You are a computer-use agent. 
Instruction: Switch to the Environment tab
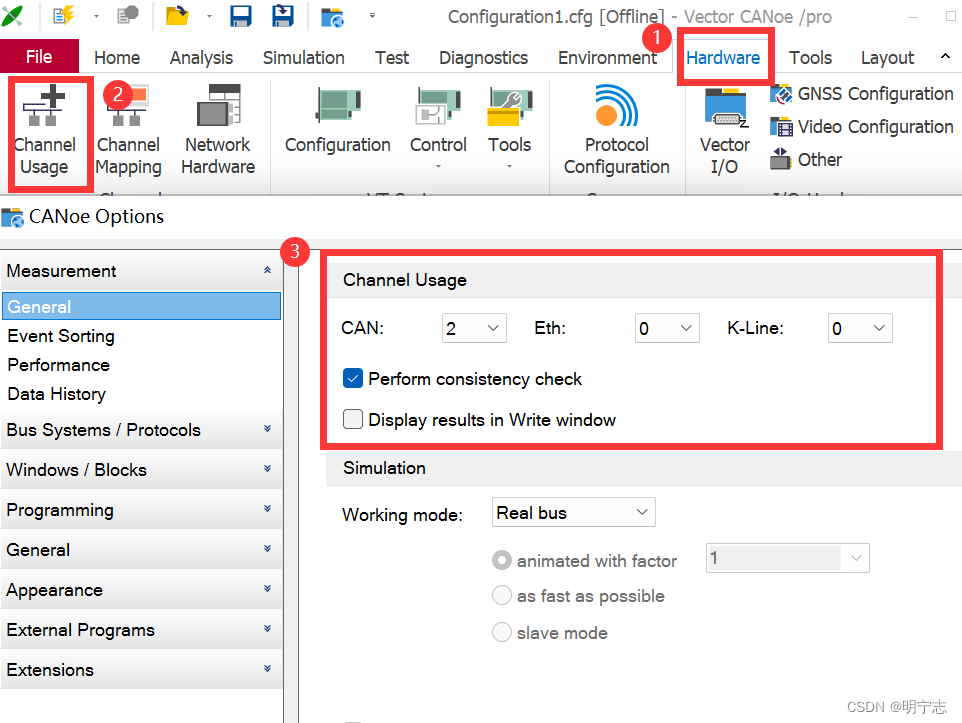point(607,58)
